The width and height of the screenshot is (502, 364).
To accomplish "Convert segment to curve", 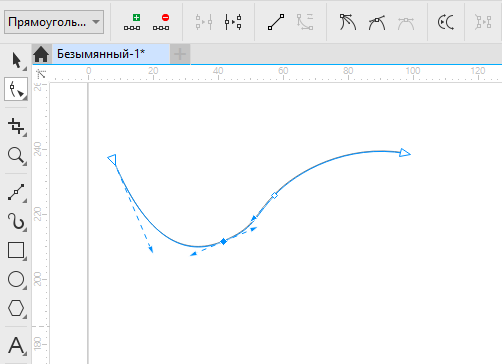I will coord(305,22).
